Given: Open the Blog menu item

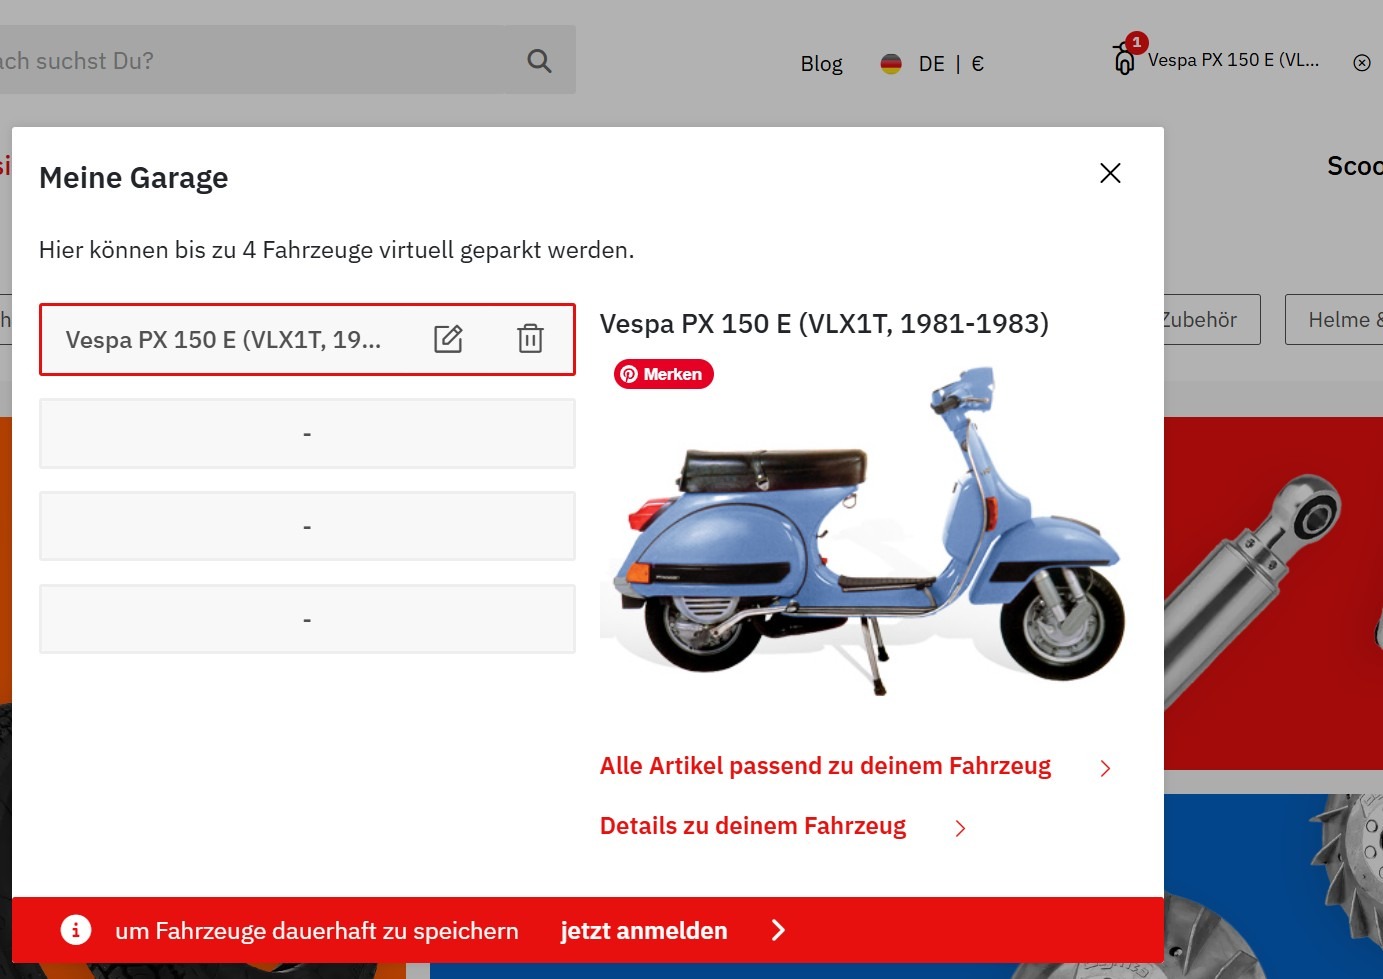Looking at the screenshot, I should pyautogui.click(x=821, y=64).
